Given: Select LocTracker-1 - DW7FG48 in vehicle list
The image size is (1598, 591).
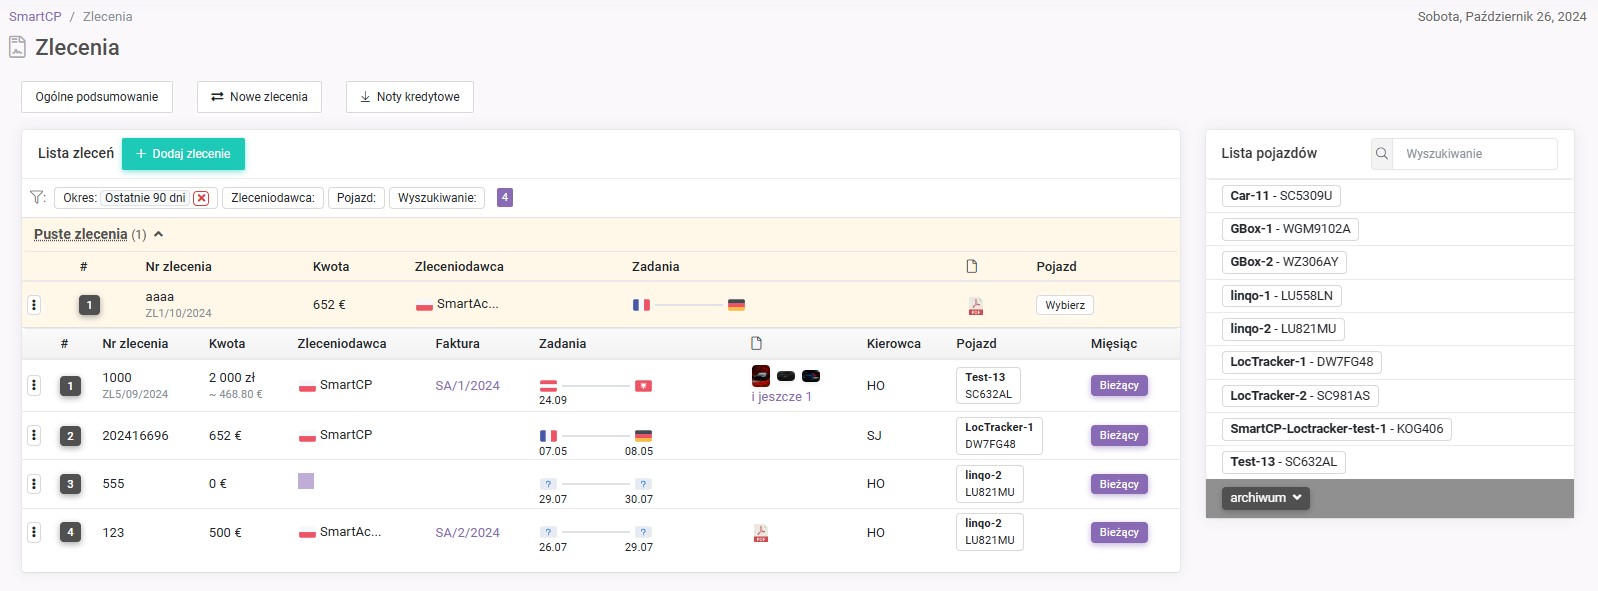Looking at the screenshot, I should [1302, 362].
